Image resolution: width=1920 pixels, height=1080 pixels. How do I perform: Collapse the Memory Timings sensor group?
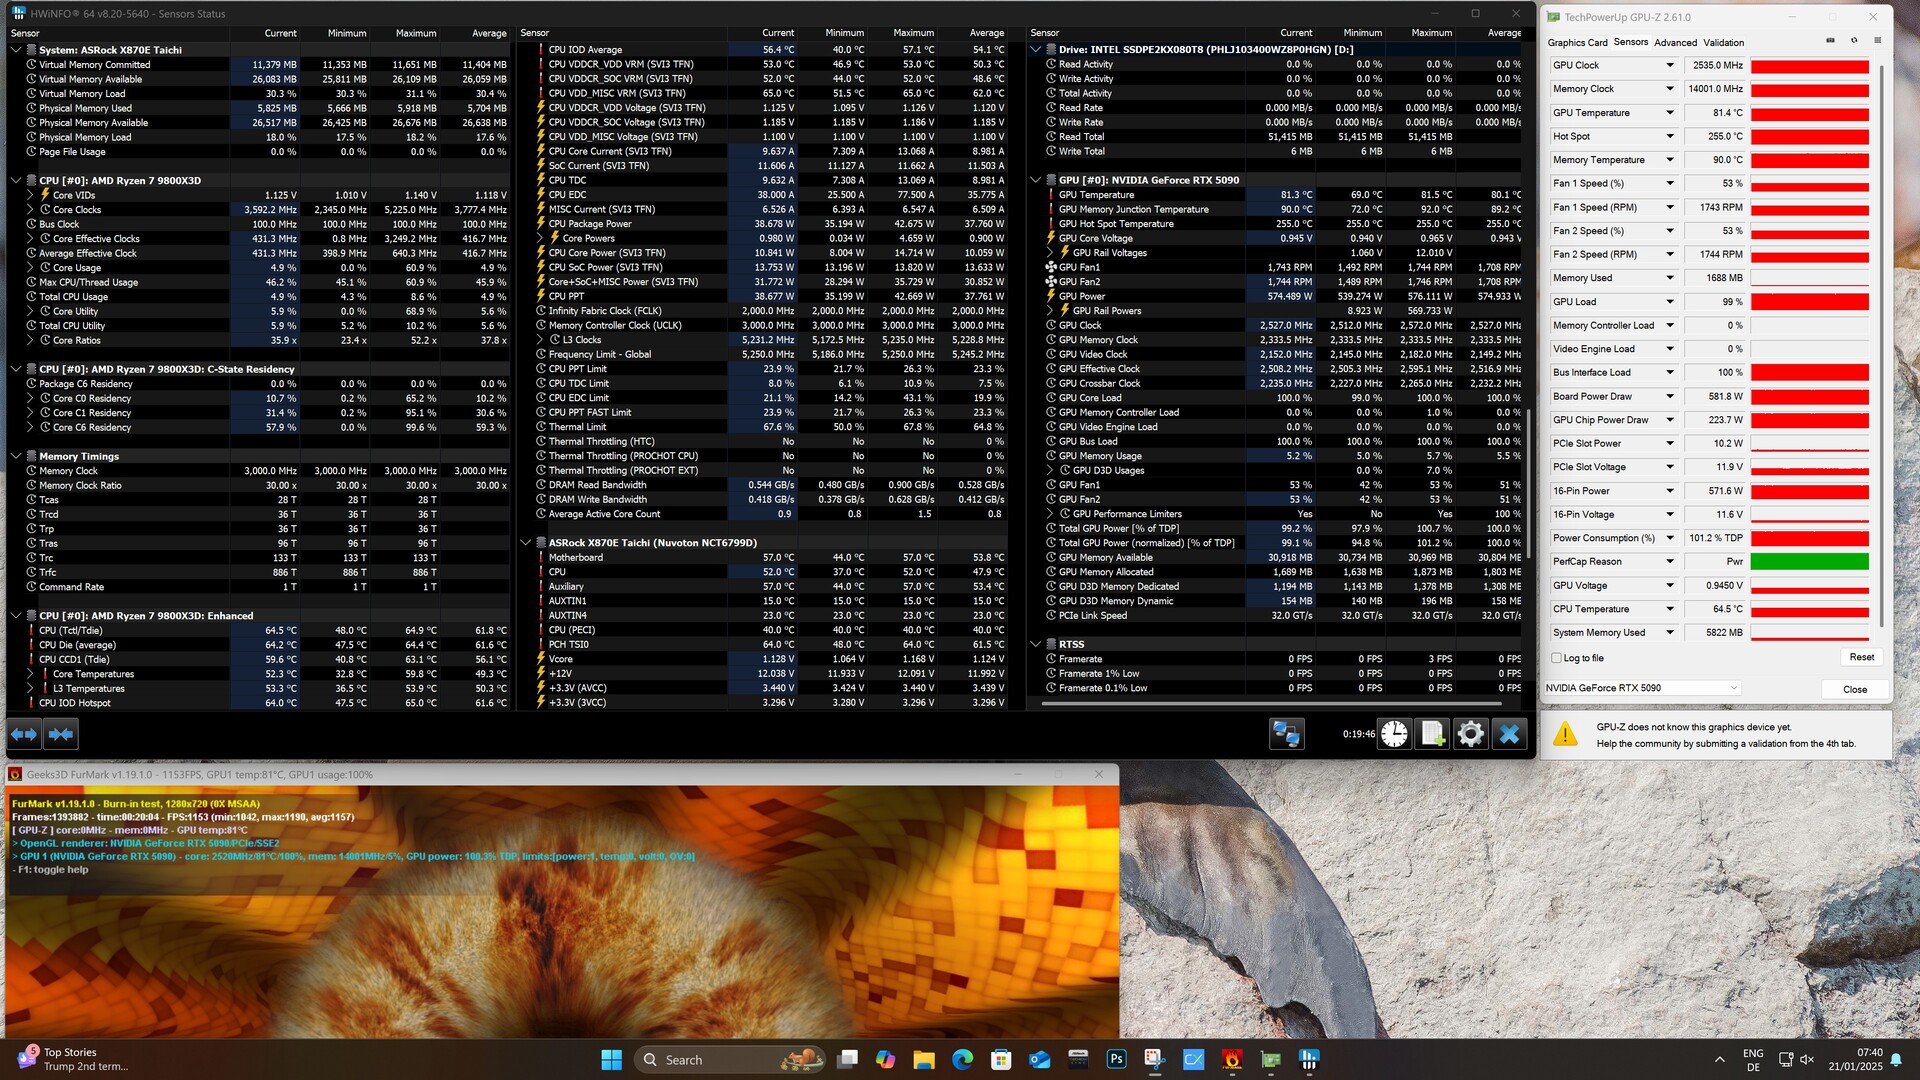coord(16,456)
